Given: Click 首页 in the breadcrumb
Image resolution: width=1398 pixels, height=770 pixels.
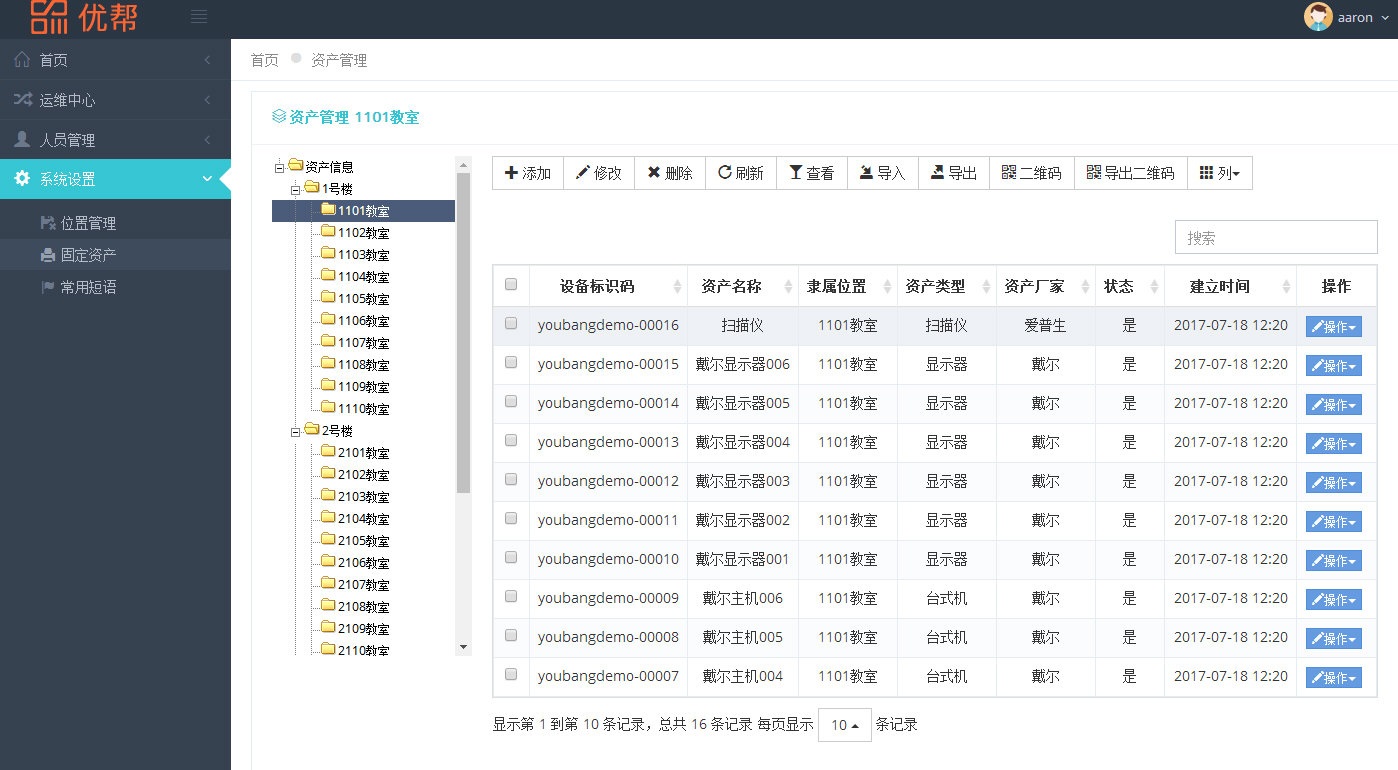Looking at the screenshot, I should click(x=264, y=60).
